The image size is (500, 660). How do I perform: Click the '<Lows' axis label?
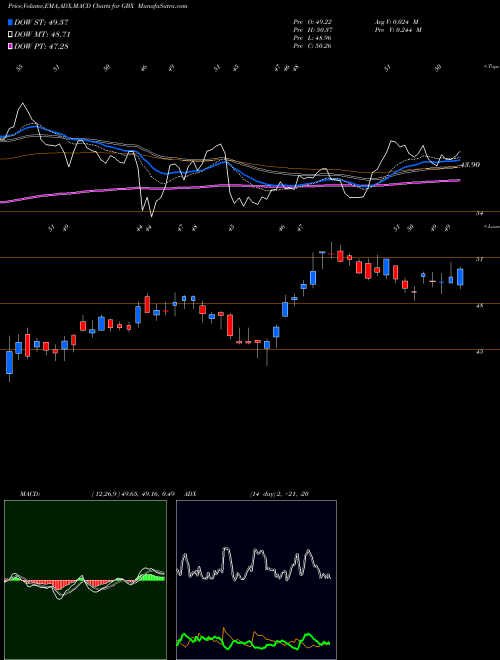[491, 226]
